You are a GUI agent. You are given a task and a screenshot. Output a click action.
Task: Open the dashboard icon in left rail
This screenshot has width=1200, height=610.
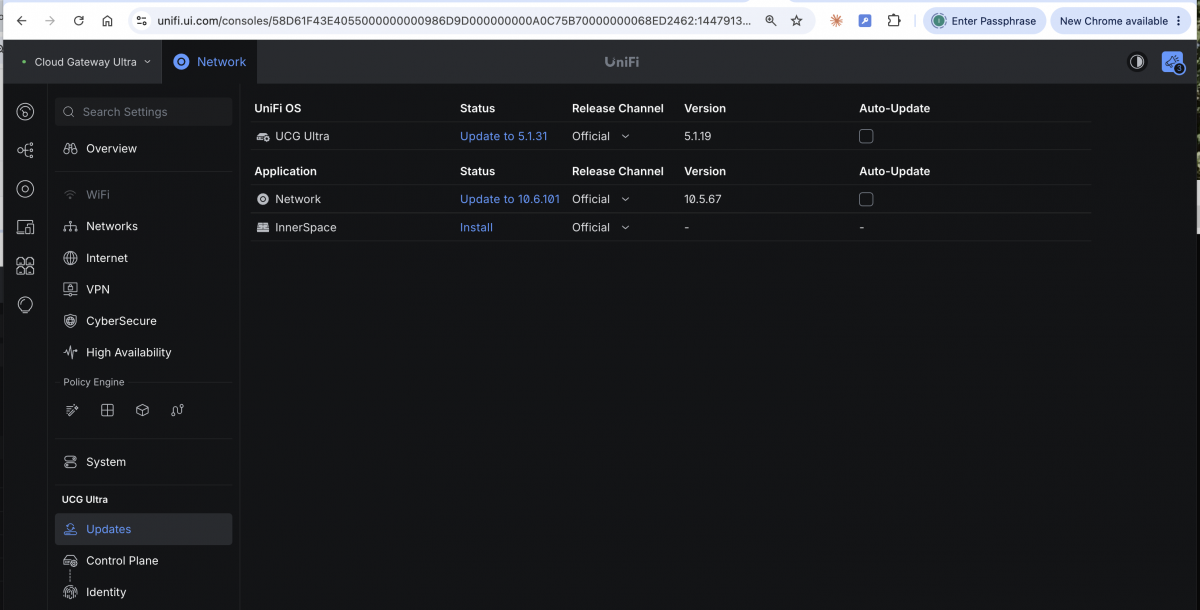click(25, 112)
